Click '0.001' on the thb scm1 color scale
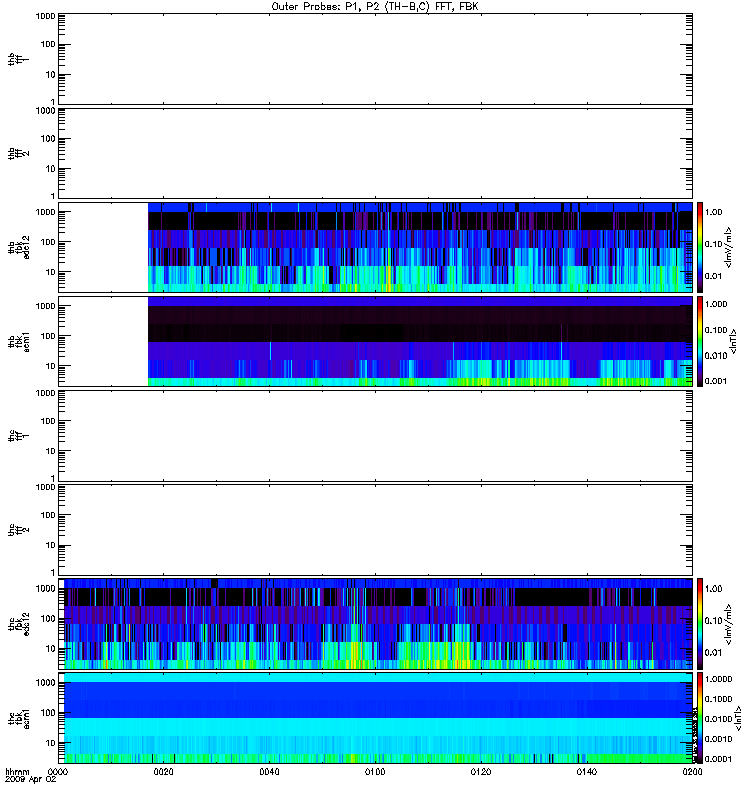The height and width of the screenshot is (800, 750). coord(716,381)
